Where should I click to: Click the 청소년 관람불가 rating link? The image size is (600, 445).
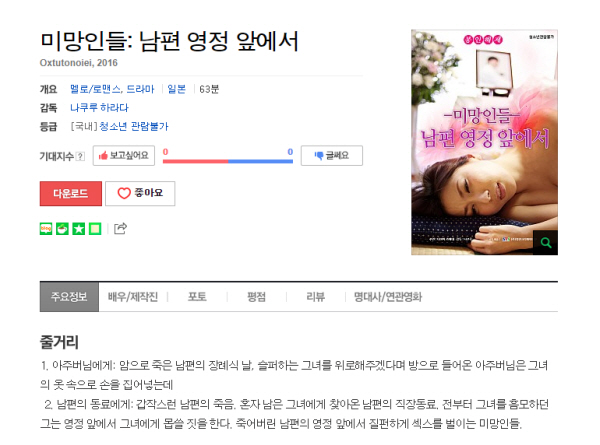click(134, 126)
